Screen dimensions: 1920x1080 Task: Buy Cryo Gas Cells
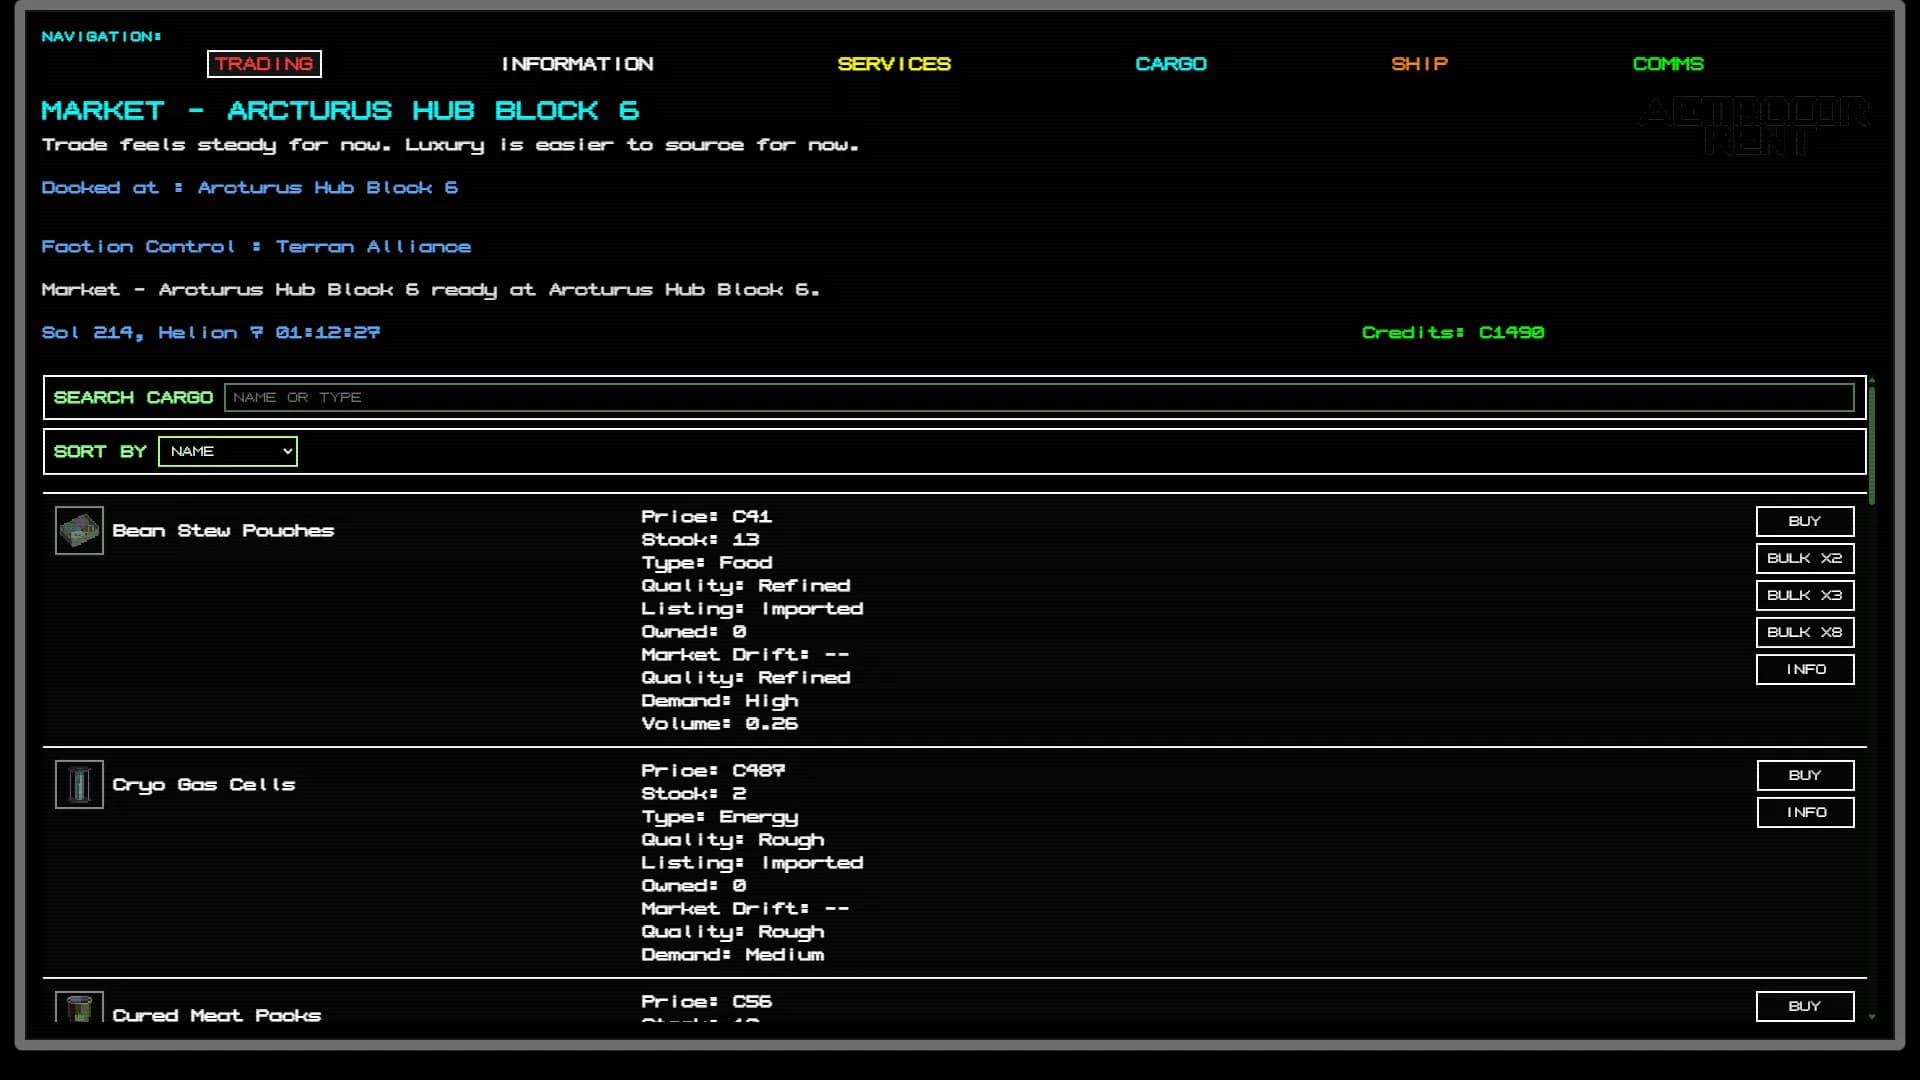[1805, 775]
